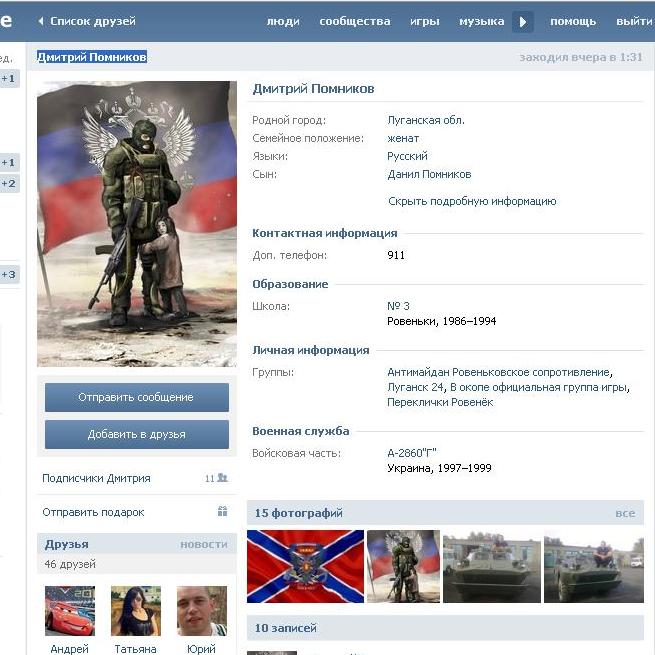655x655 pixels.
Task: Open group Переклички Ровенёк
Action: coord(440,402)
